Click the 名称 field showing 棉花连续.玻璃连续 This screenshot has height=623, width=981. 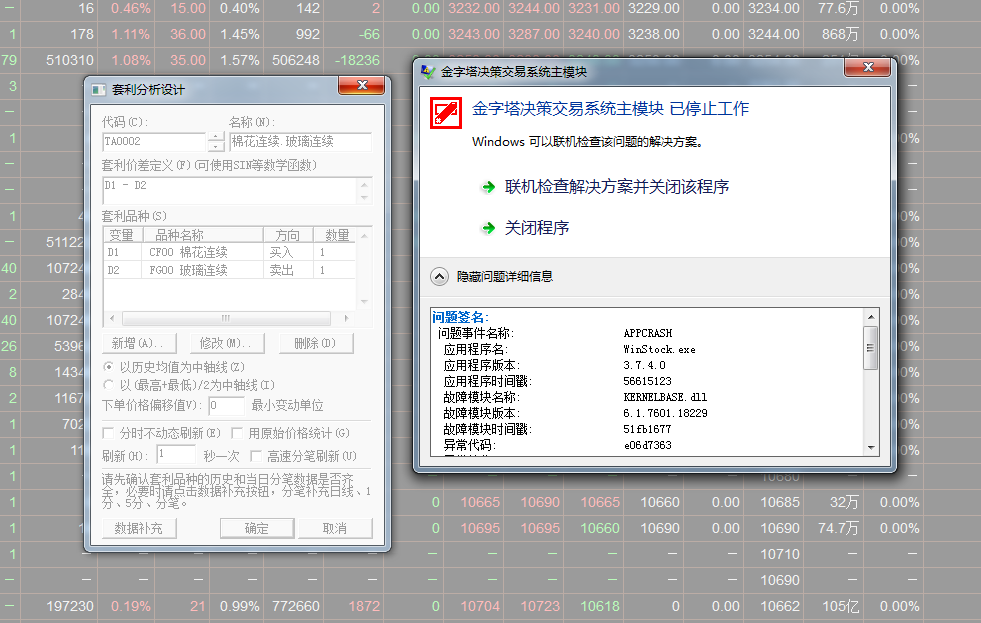(300, 142)
